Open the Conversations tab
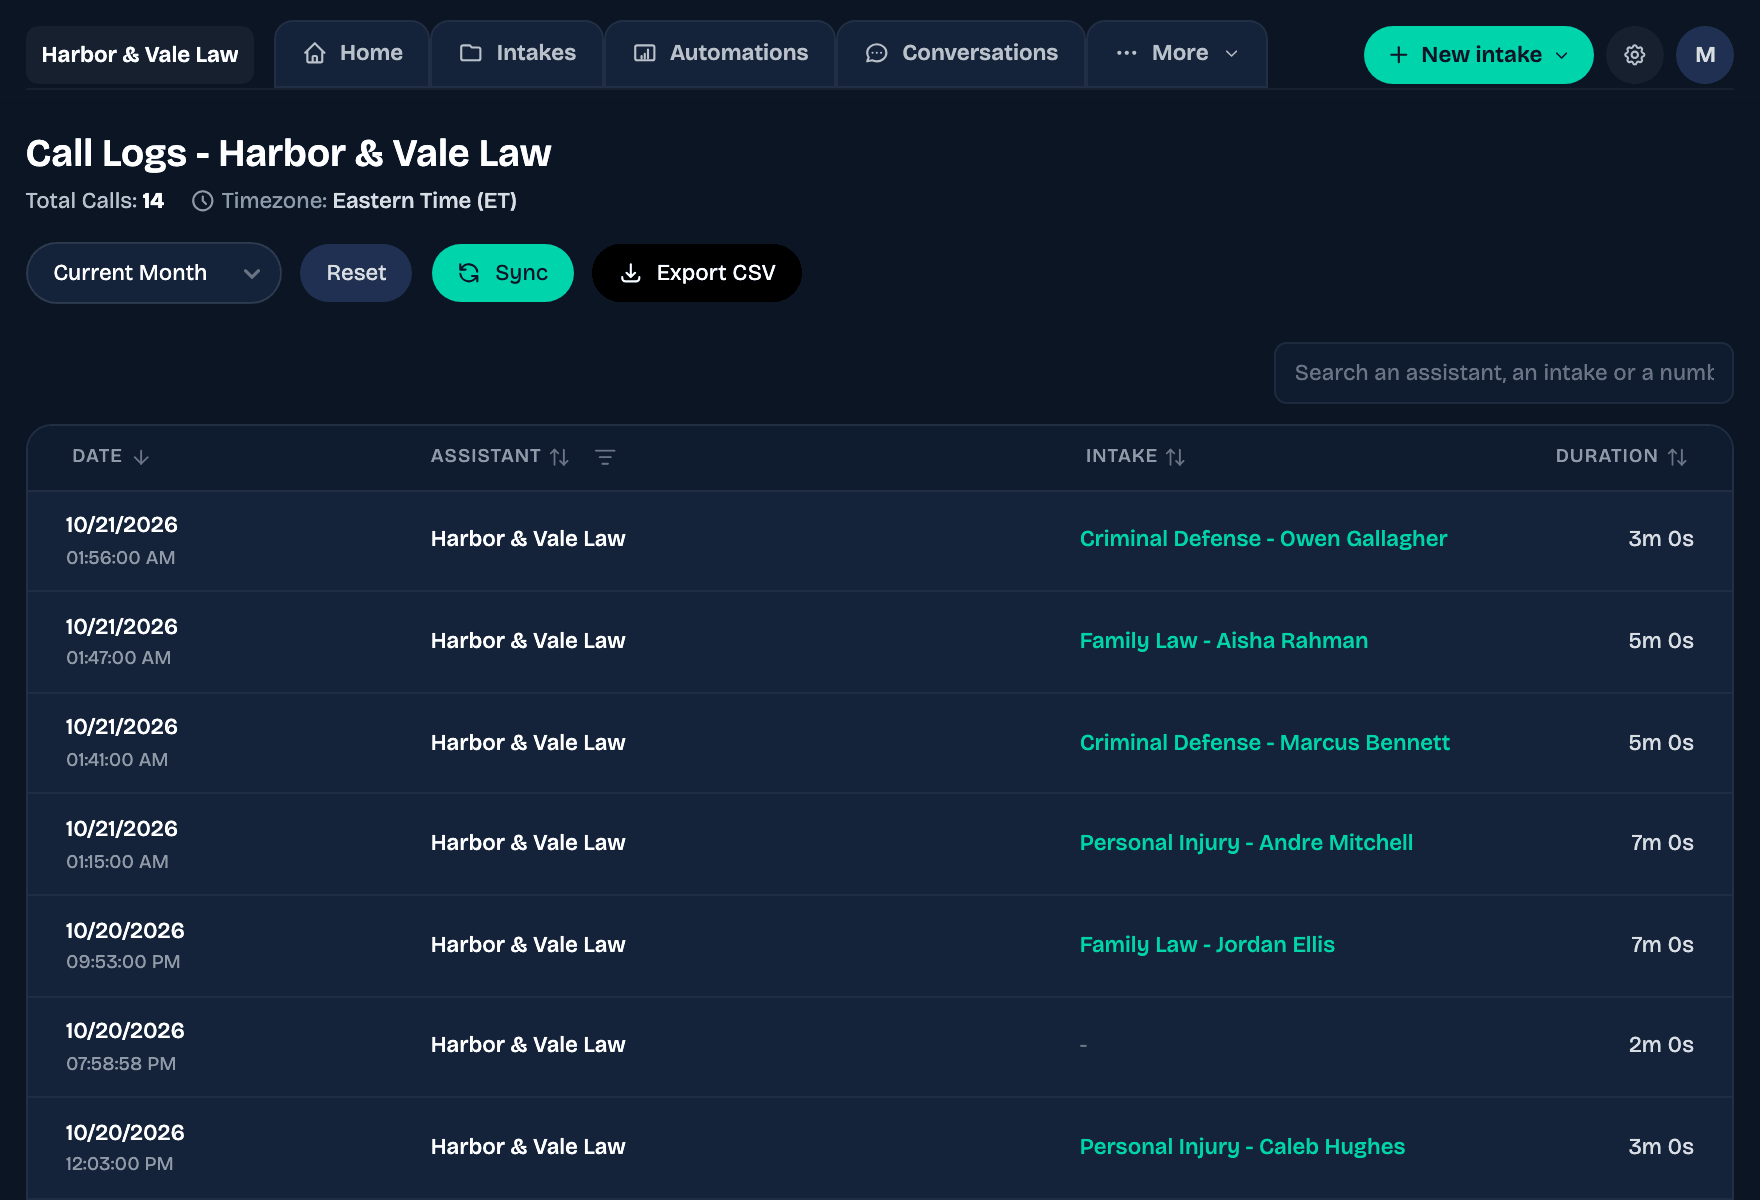The height and width of the screenshot is (1200, 1760). [x=961, y=53]
